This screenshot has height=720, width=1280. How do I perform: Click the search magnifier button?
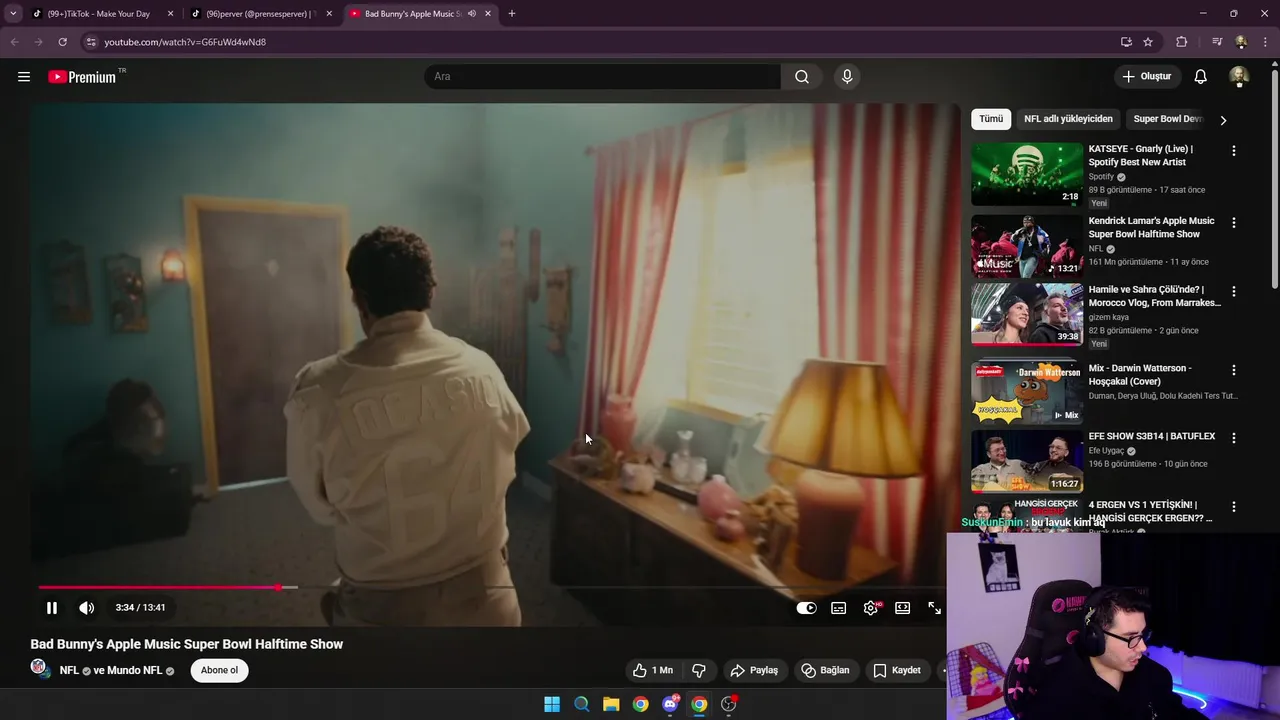802,77
